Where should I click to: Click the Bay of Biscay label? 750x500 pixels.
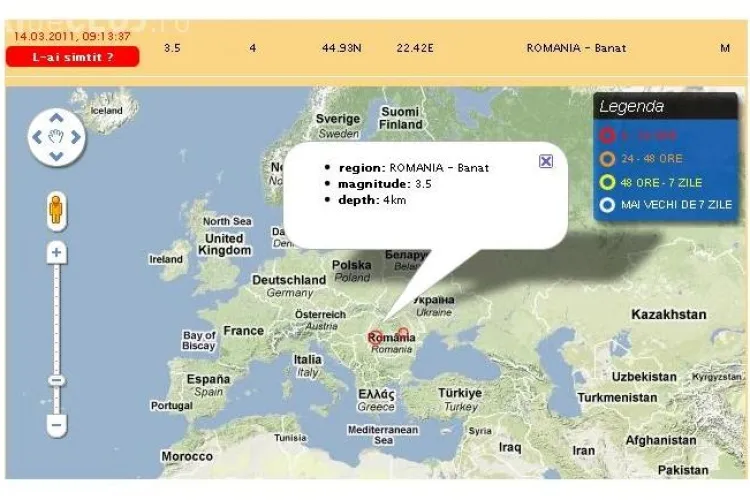coord(199,340)
